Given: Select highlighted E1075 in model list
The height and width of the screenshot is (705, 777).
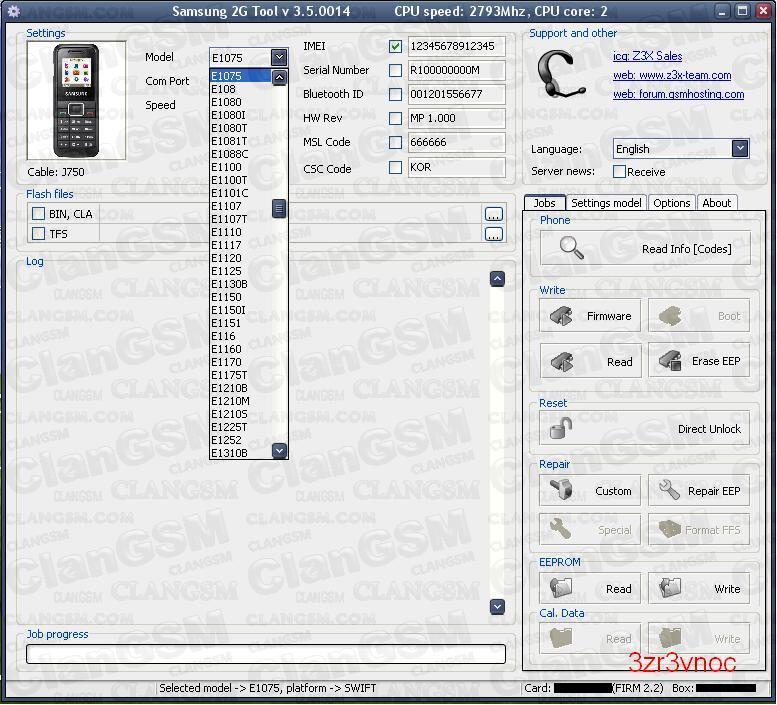Looking at the screenshot, I should tap(240, 76).
